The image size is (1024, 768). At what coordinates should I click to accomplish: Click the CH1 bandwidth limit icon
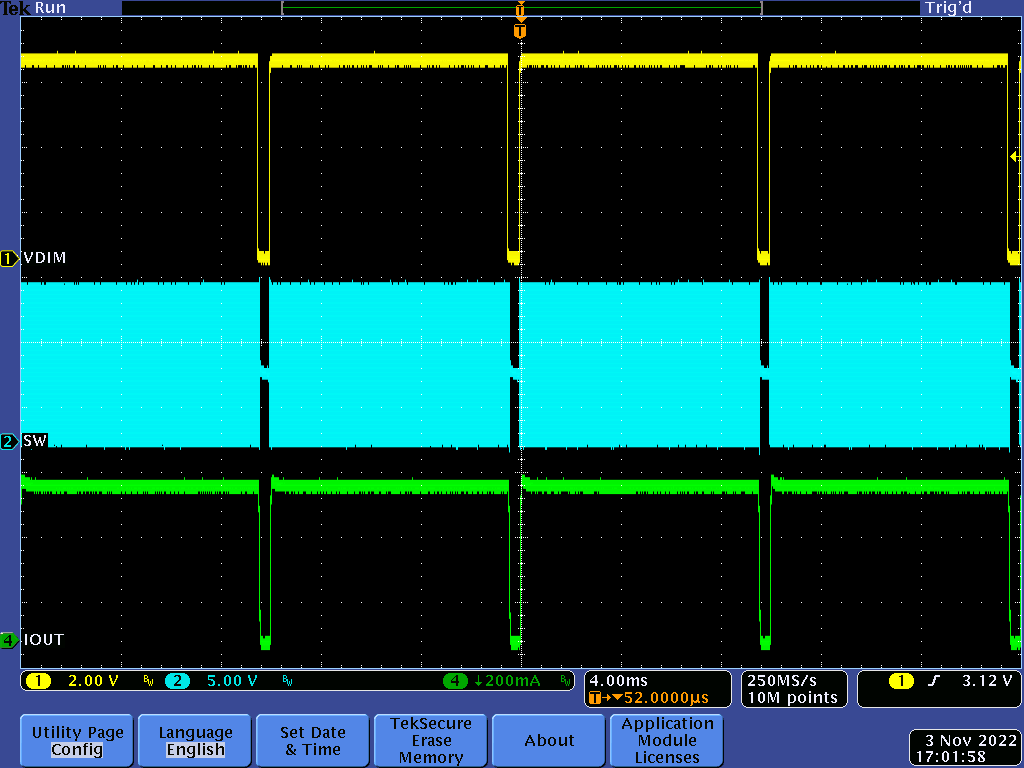pos(148,680)
